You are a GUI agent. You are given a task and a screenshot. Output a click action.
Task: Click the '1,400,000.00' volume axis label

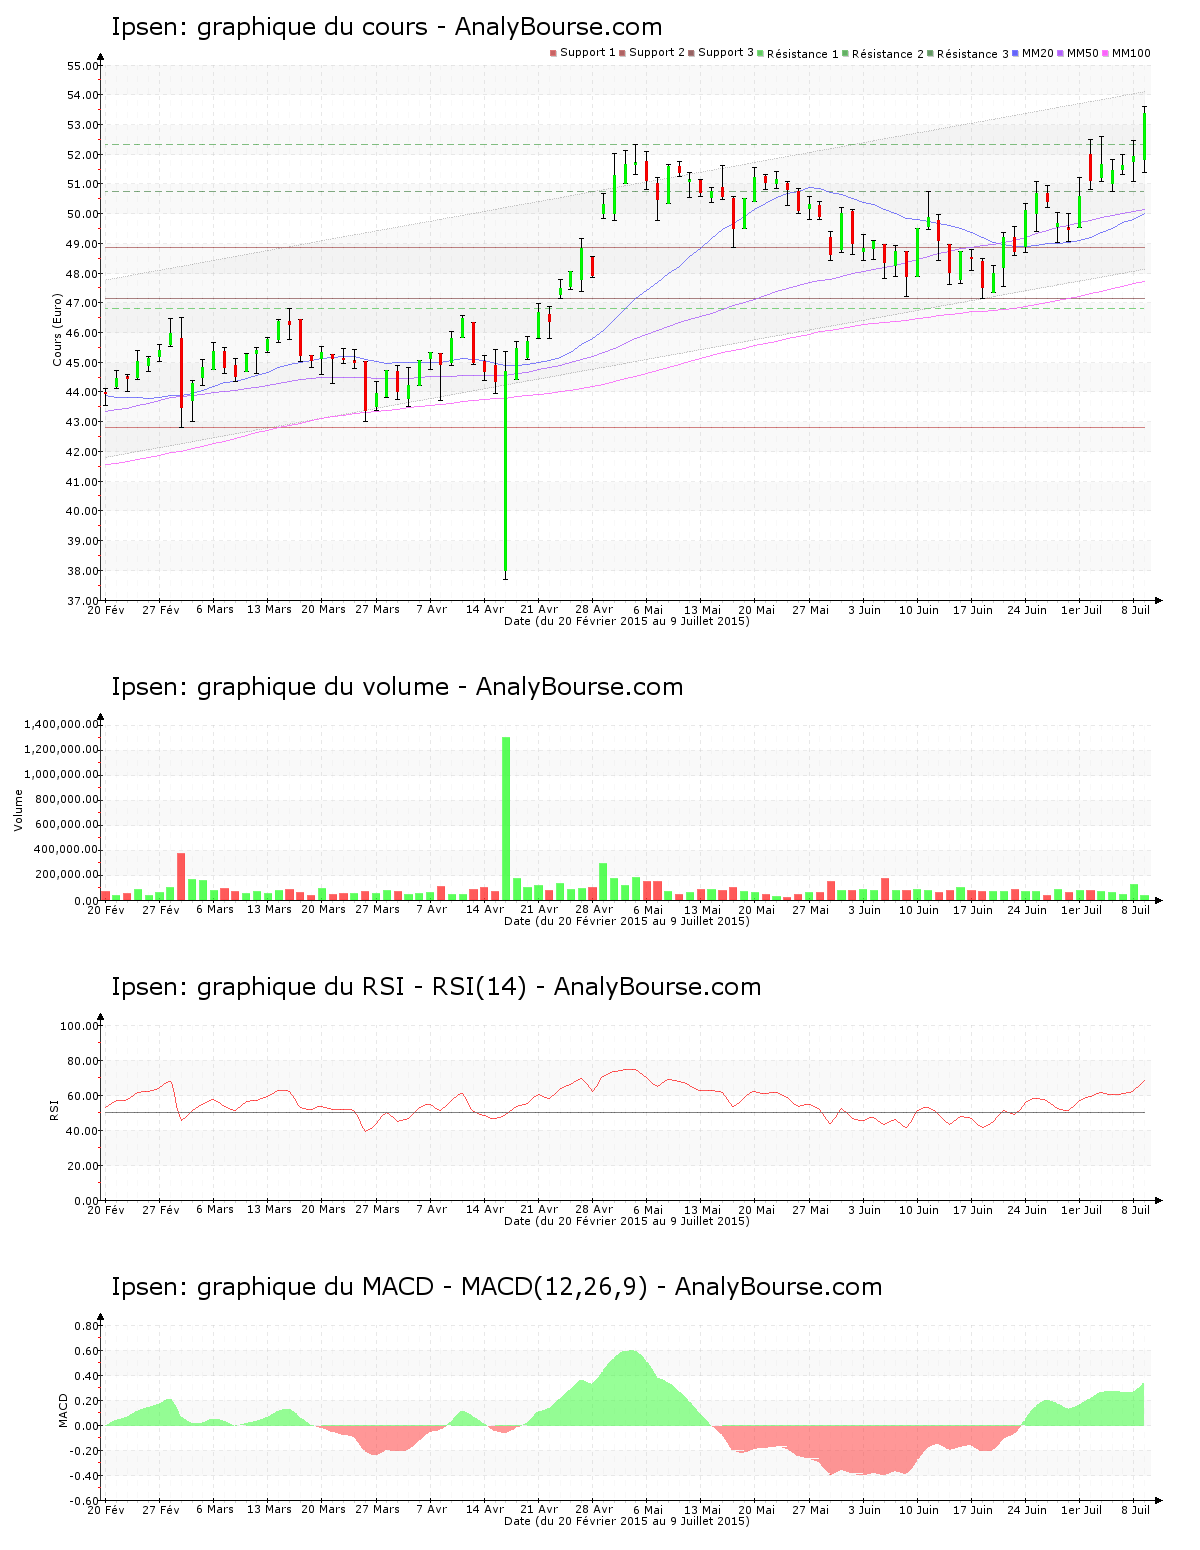[62, 724]
